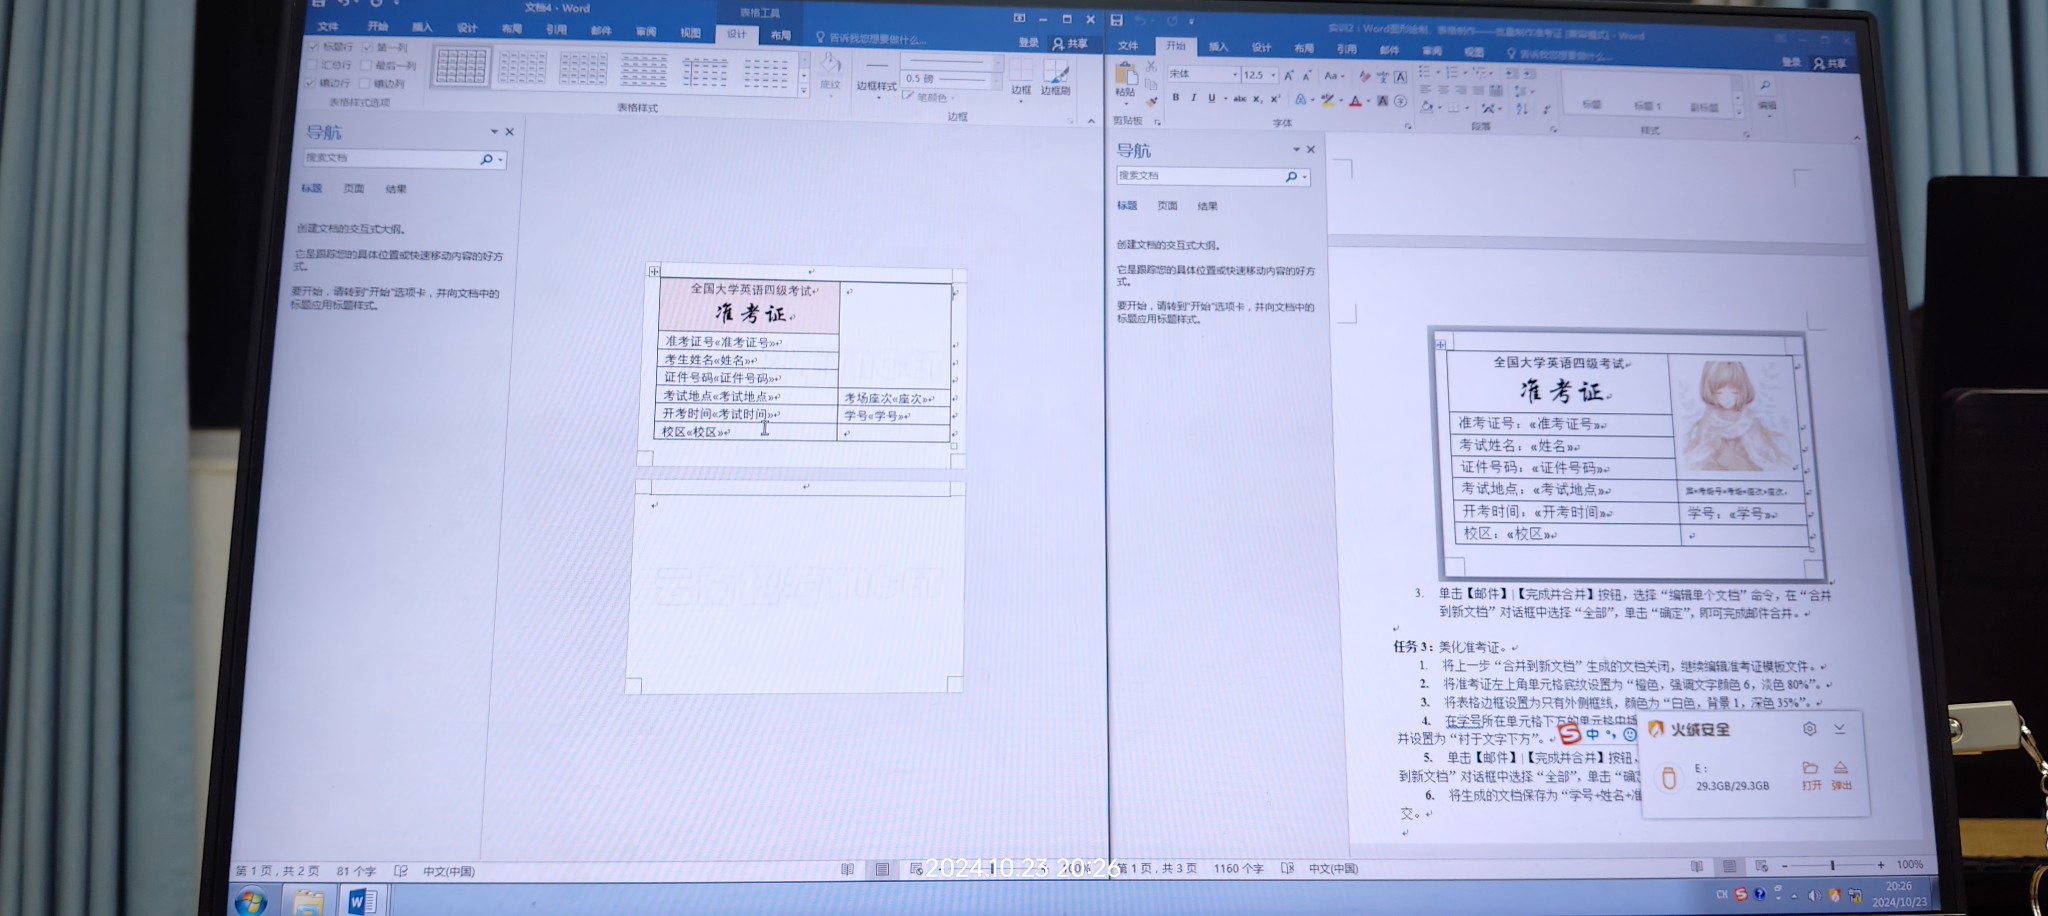The image size is (2048, 916).
Task: Click the Align Left icon in right window
Action: point(1426,90)
